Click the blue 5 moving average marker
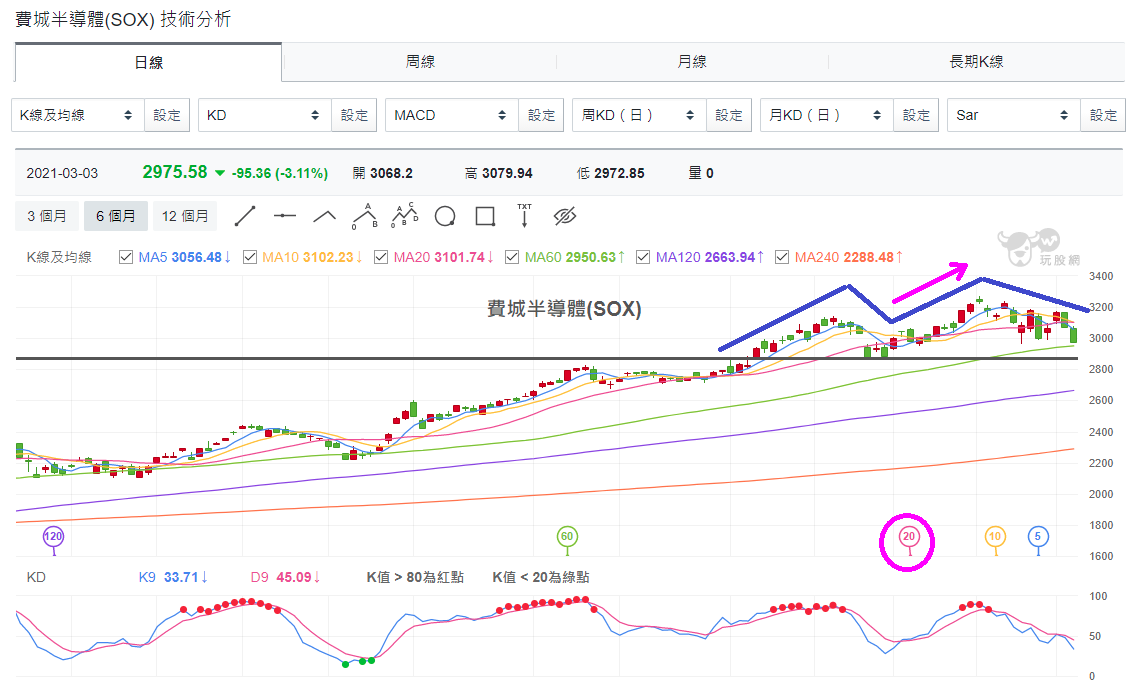The width and height of the screenshot is (1129, 683). tap(1038, 536)
